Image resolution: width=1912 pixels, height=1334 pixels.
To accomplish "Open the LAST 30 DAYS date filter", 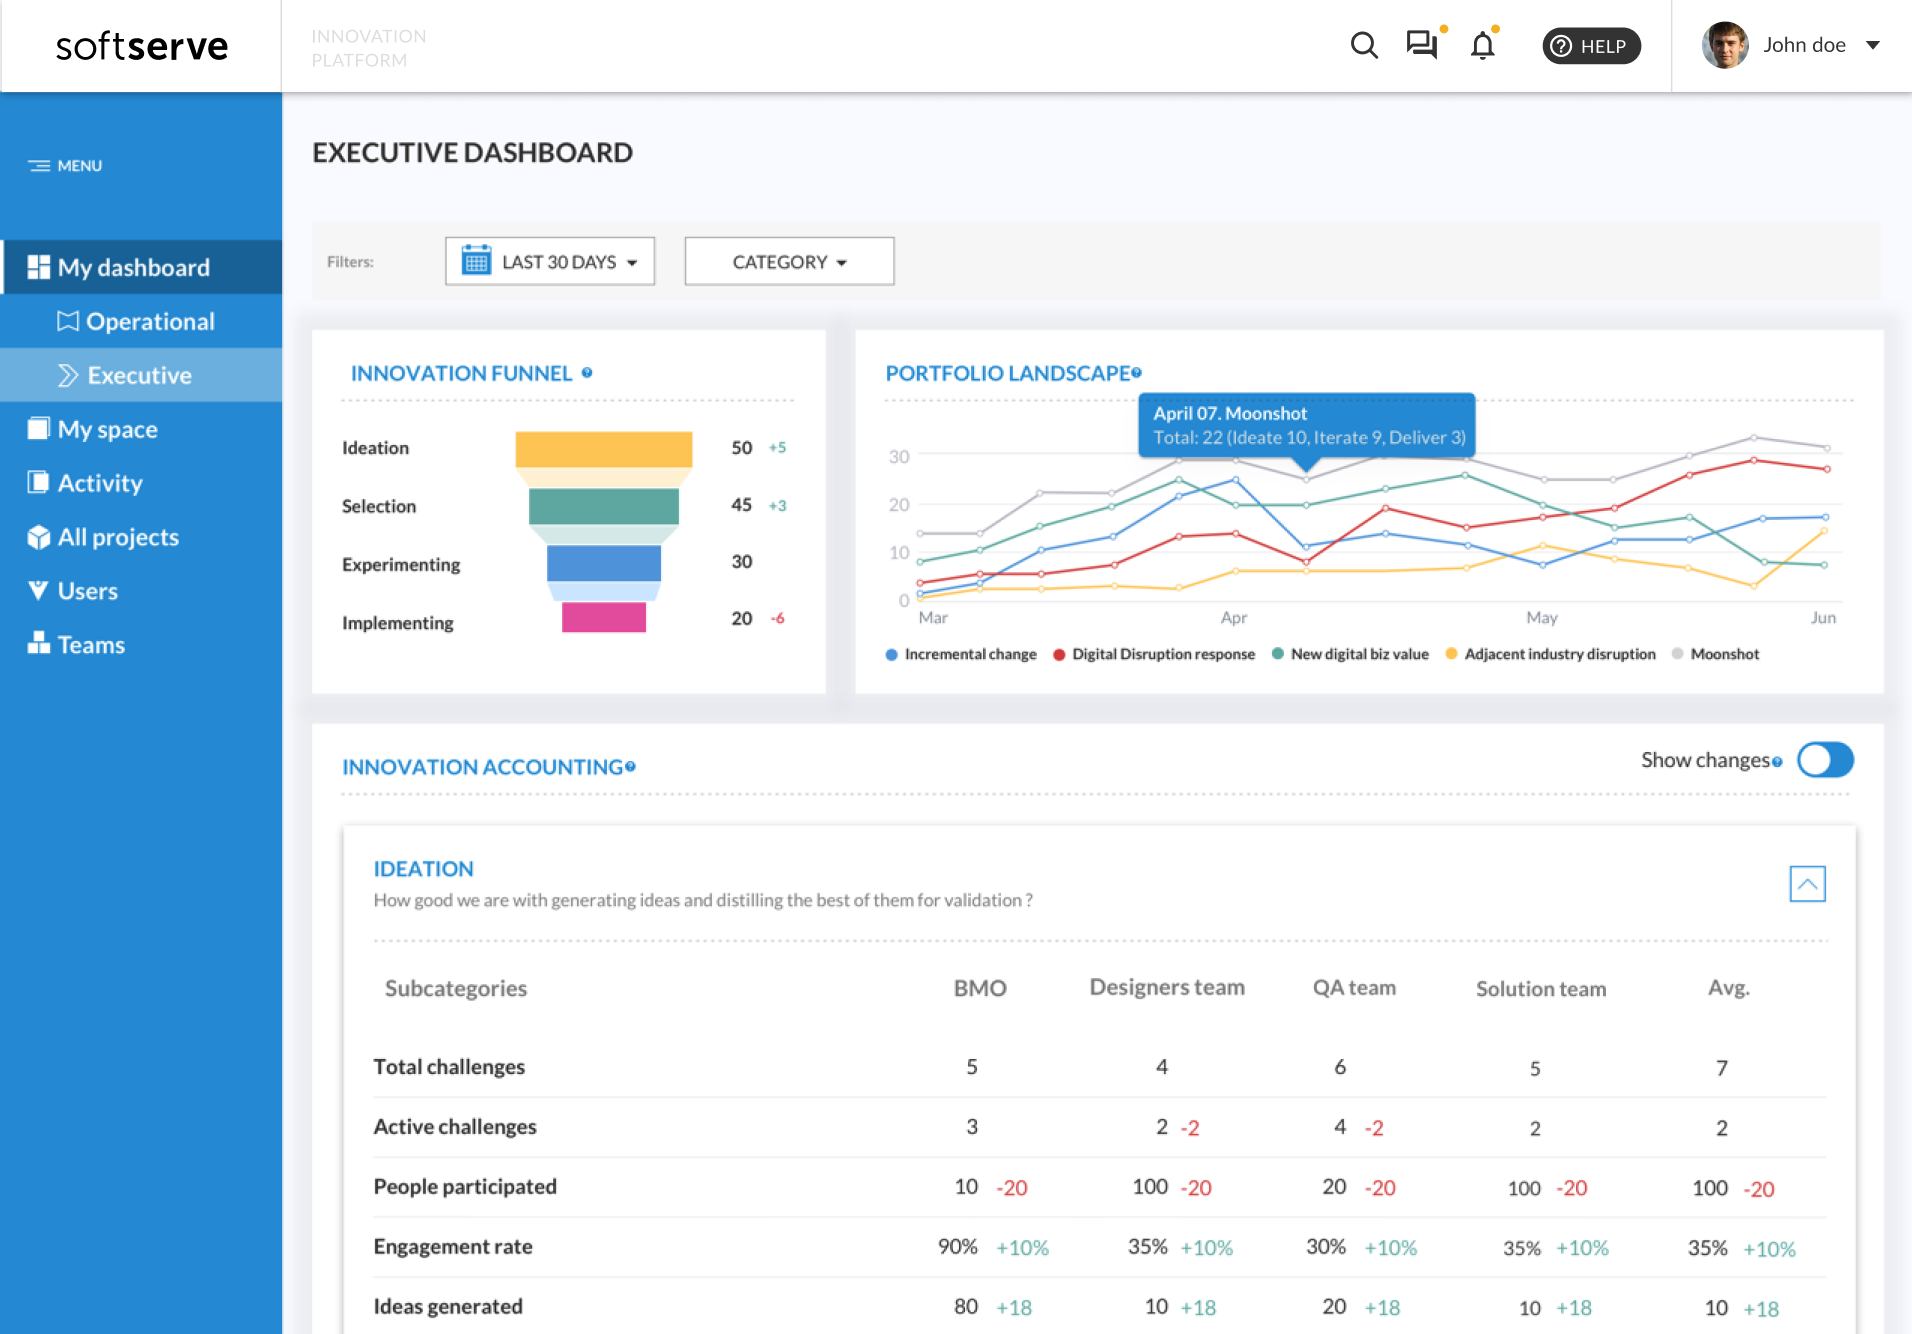I will pos(550,262).
